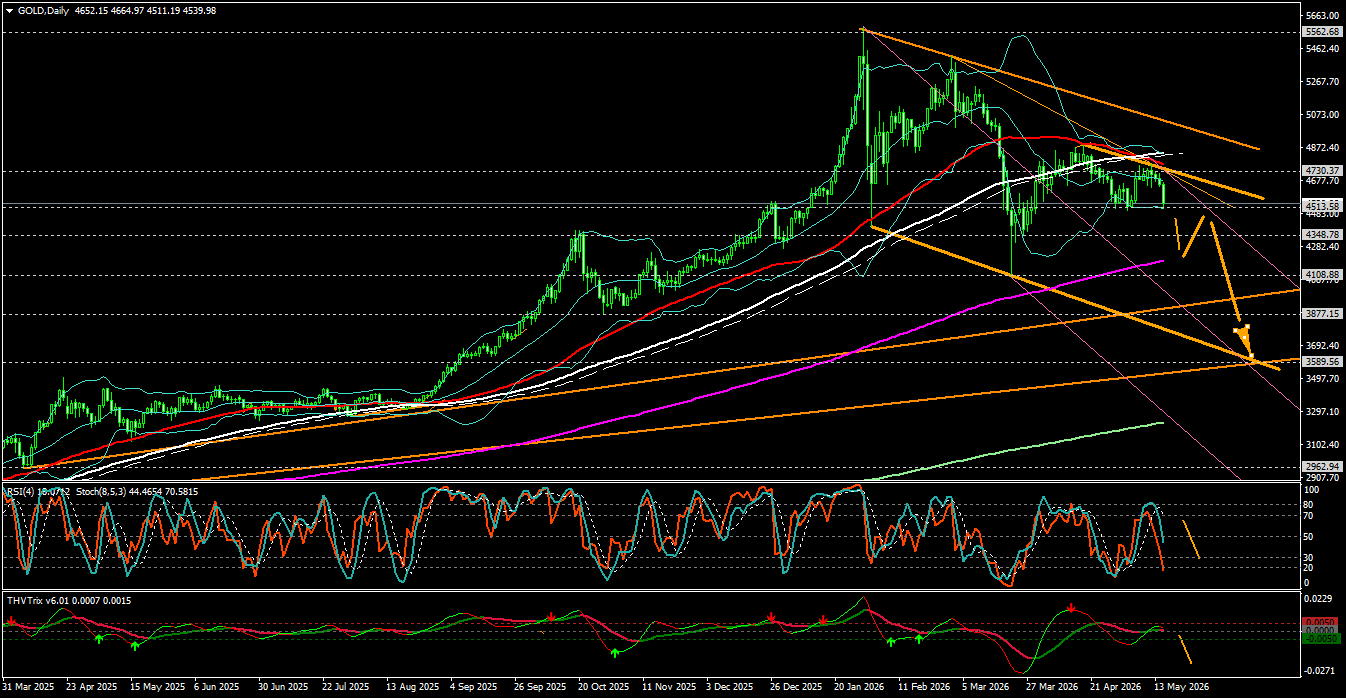Click the 5267.70 price axis tick

[1323, 82]
